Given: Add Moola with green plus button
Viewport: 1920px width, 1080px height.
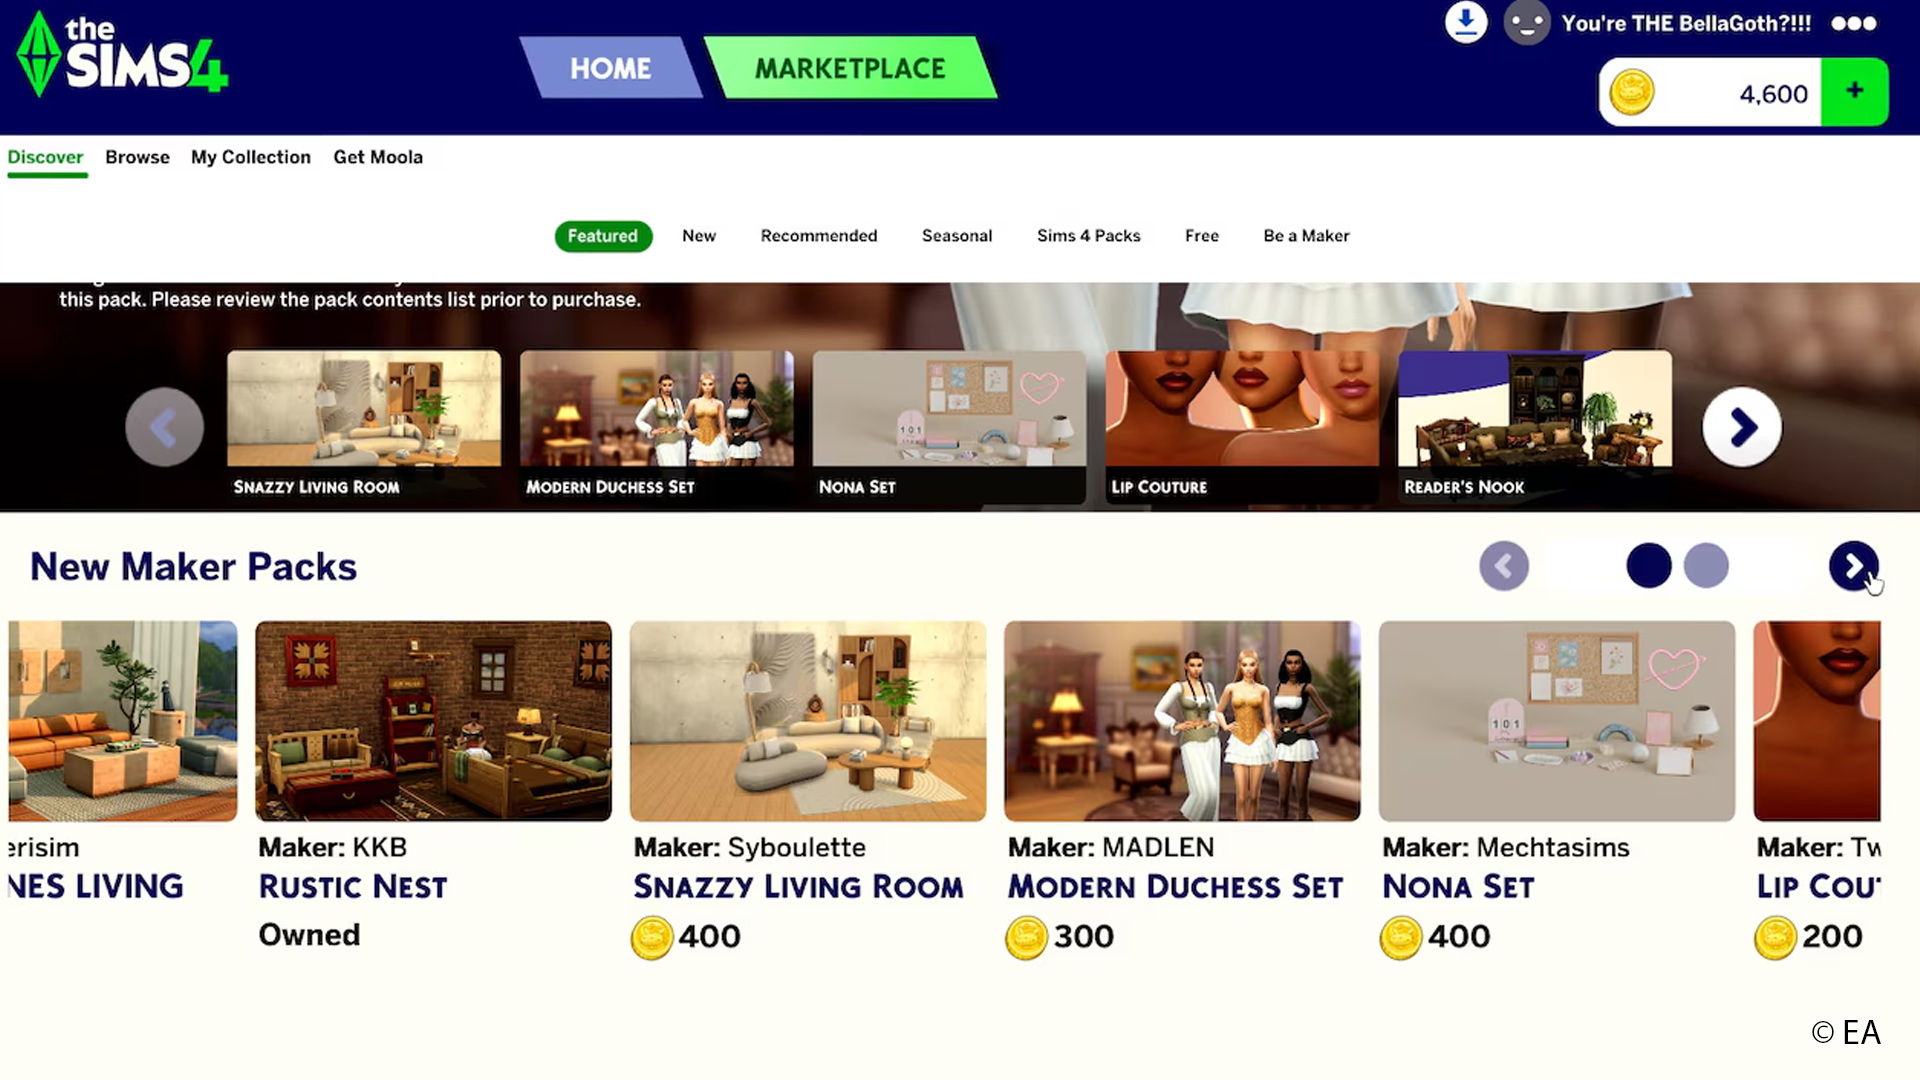Looking at the screenshot, I should (1854, 92).
